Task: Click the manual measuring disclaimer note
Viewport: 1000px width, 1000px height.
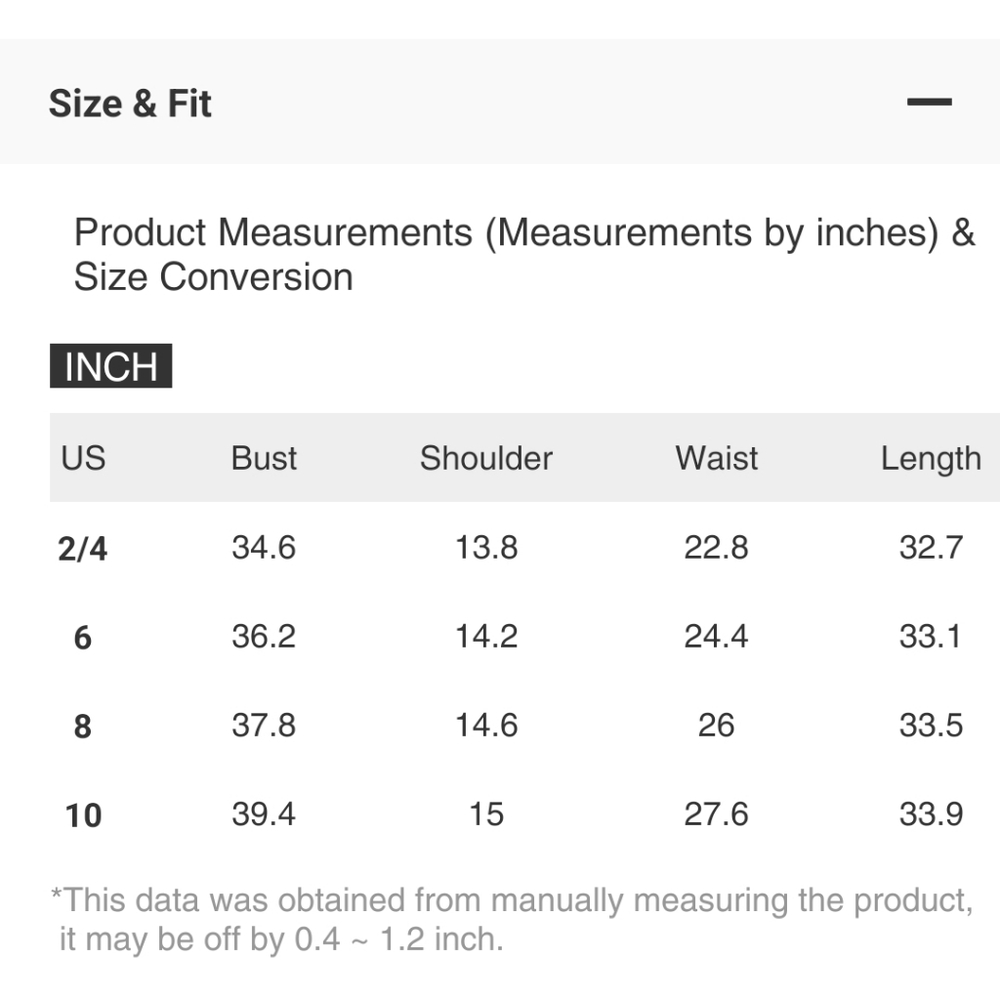Action: tap(512, 920)
